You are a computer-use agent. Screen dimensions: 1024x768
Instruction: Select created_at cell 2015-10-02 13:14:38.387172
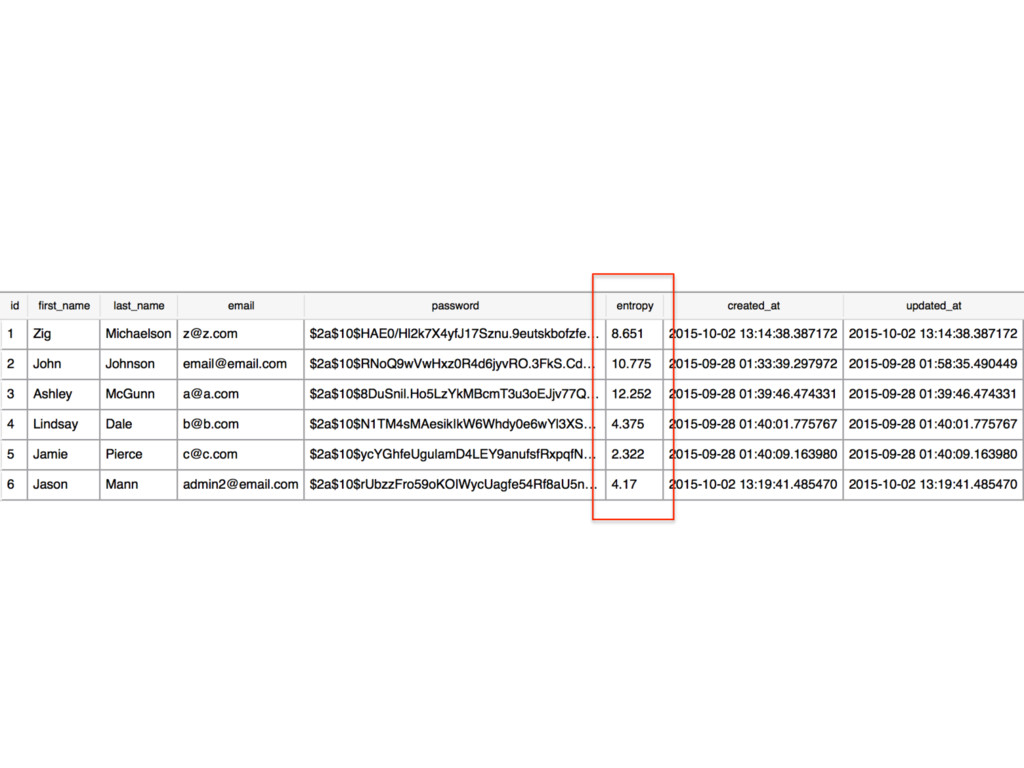754,334
